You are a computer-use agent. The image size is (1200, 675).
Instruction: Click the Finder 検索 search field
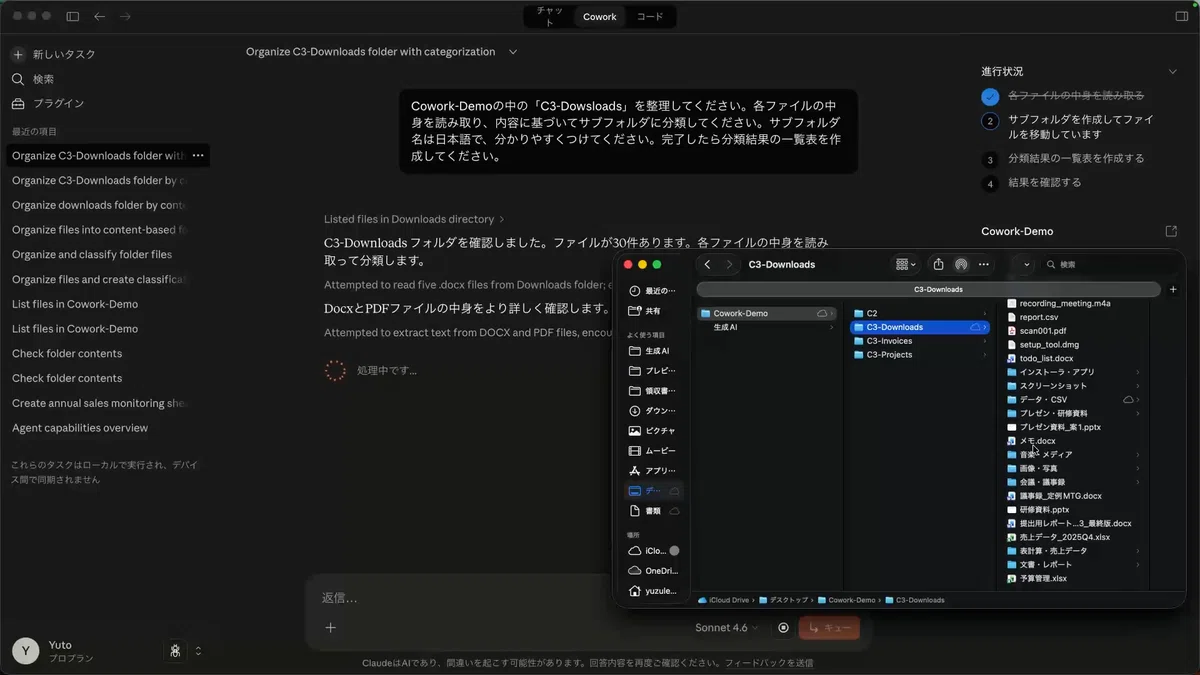tap(1108, 265)
